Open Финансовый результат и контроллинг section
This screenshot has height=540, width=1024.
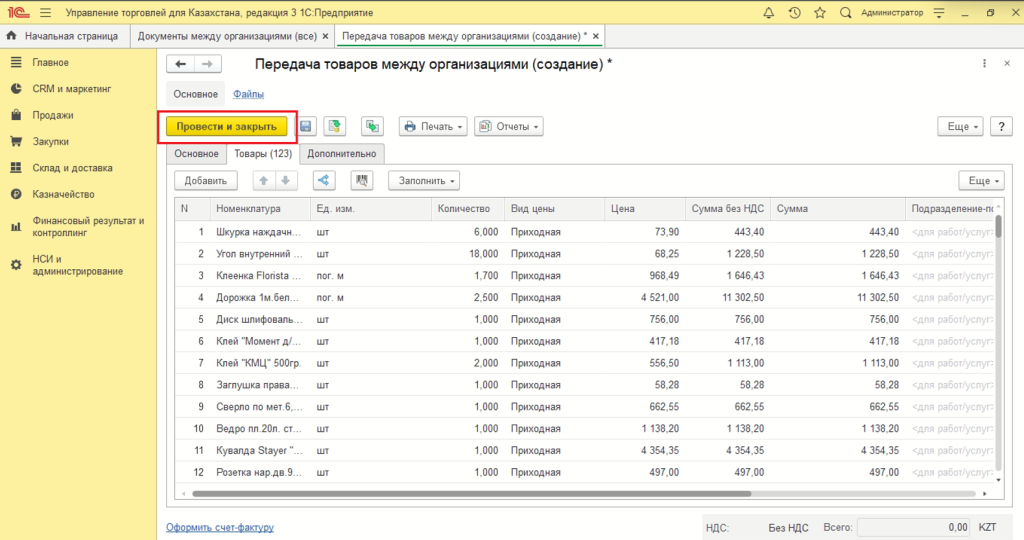(88, 227)
